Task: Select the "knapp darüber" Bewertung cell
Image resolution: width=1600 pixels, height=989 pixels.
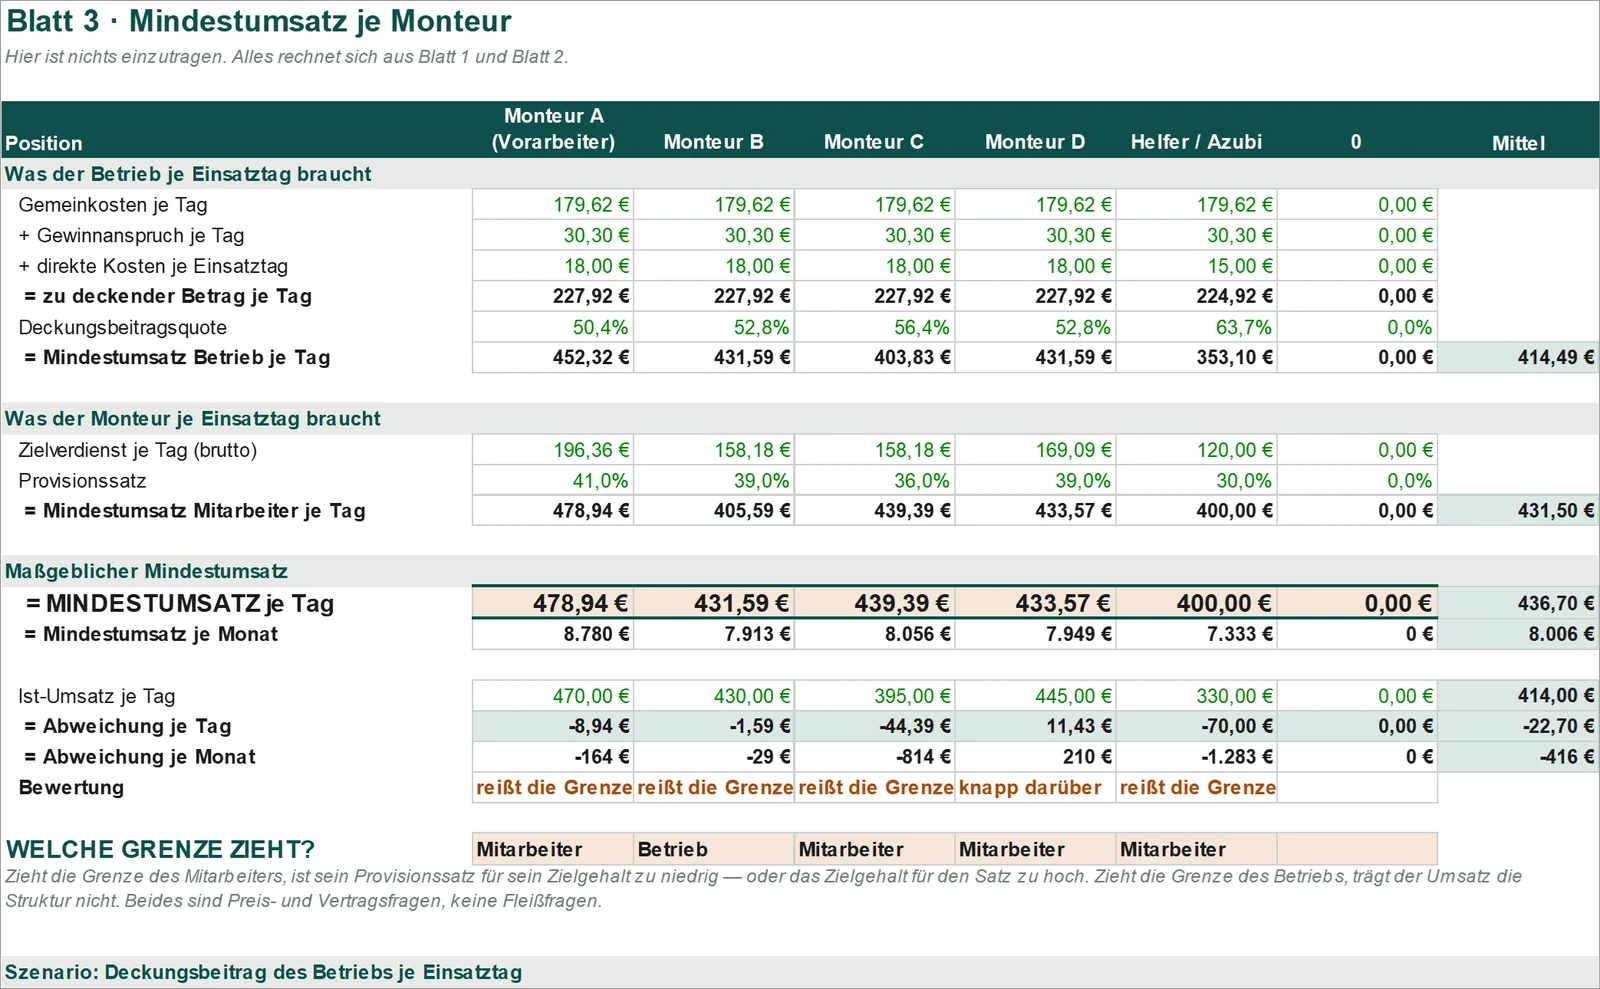Action: point(1036,788)
